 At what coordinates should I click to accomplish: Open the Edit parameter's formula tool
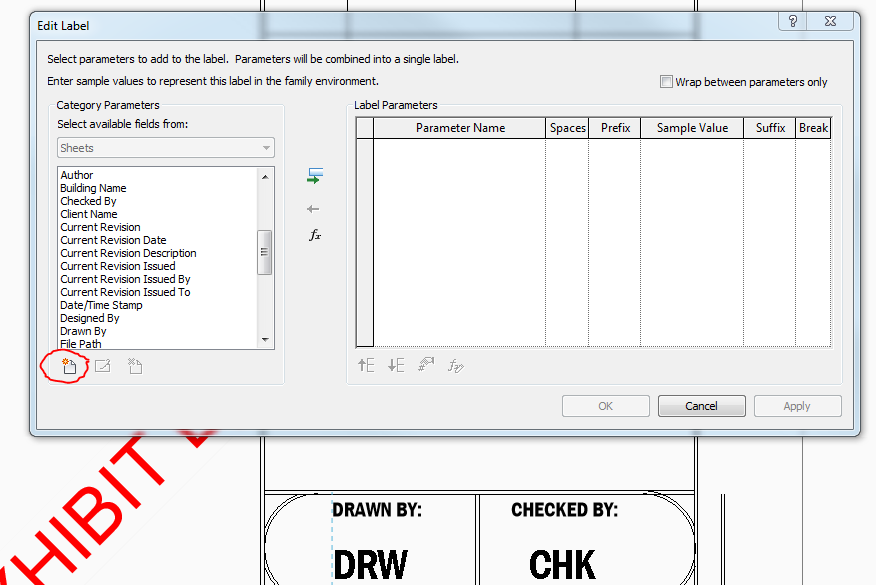(x=315, y=235)
